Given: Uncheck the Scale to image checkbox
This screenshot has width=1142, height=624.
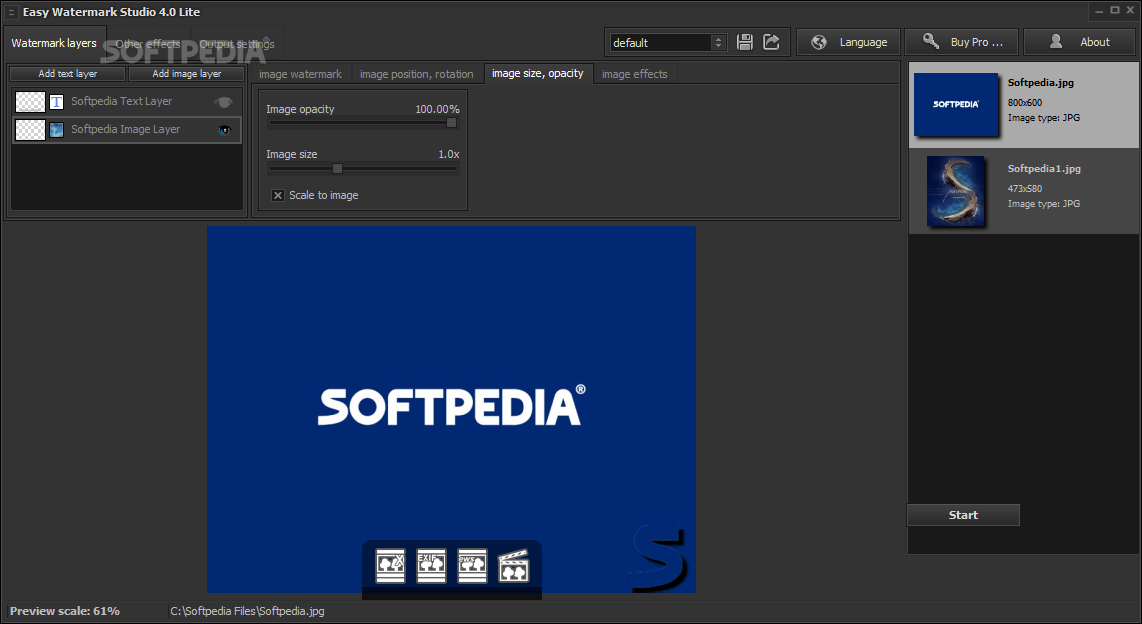Looking at the screenshot, I should [277, 195].
